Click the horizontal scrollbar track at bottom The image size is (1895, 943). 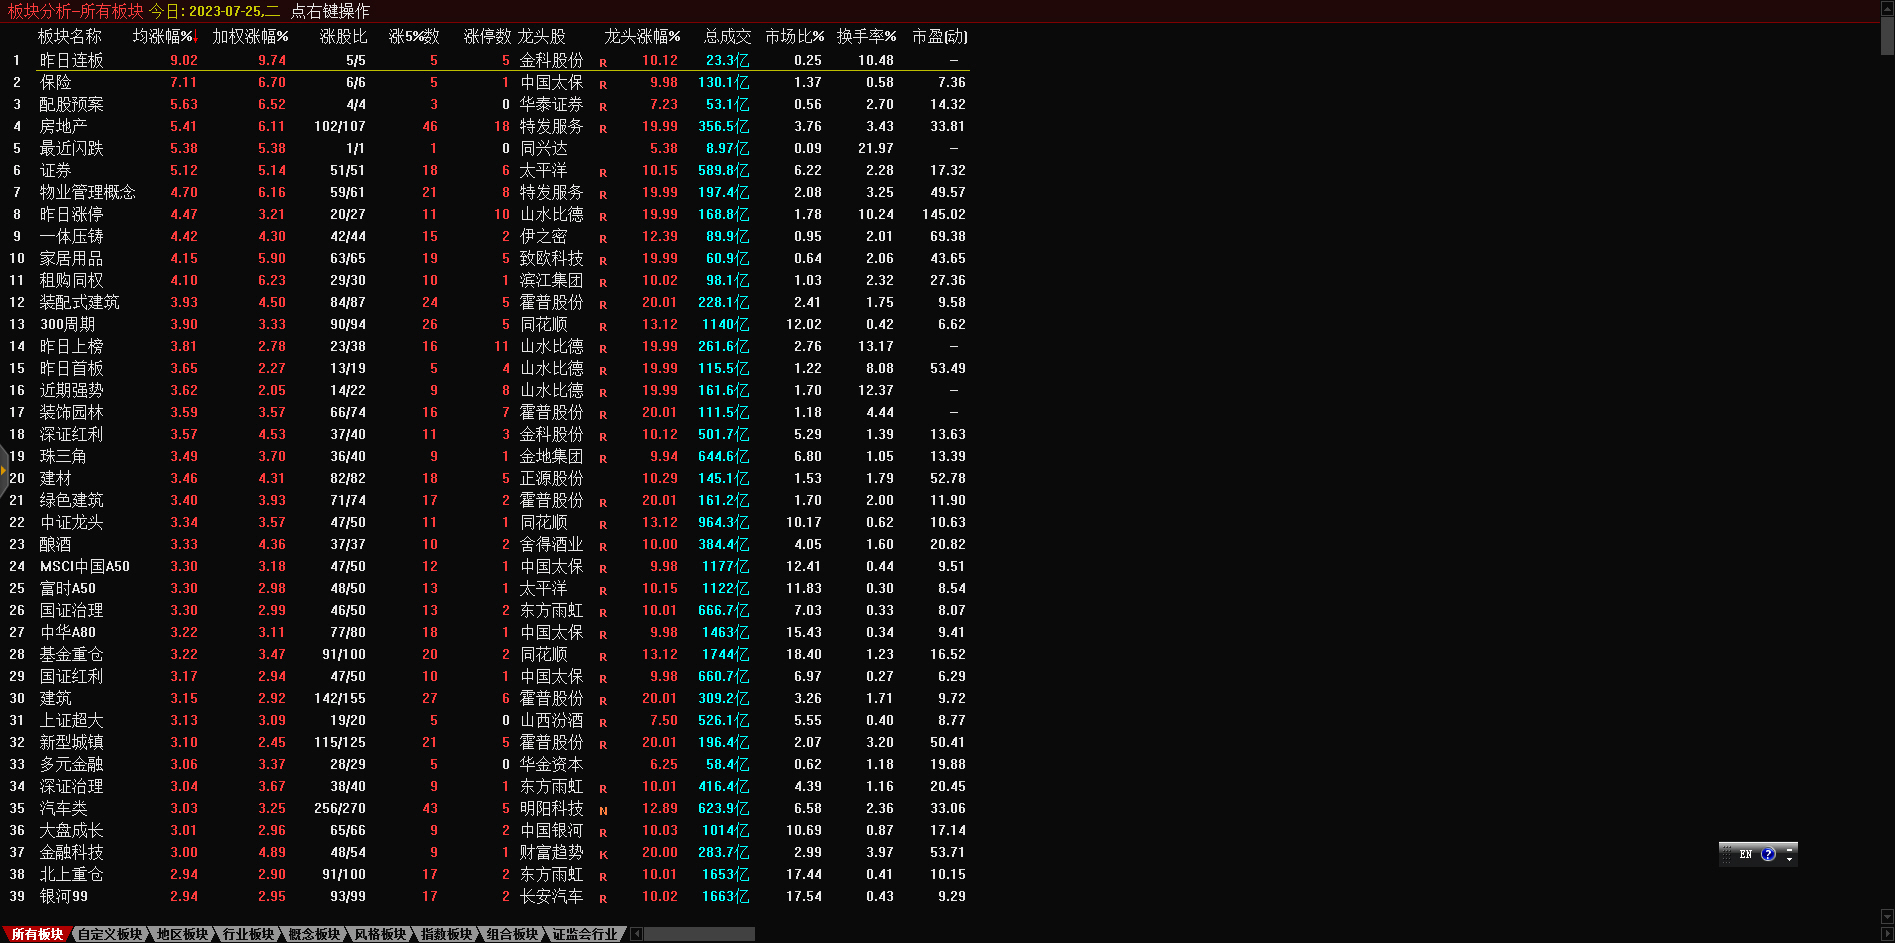pyautogui.click(x=700, y=934)
